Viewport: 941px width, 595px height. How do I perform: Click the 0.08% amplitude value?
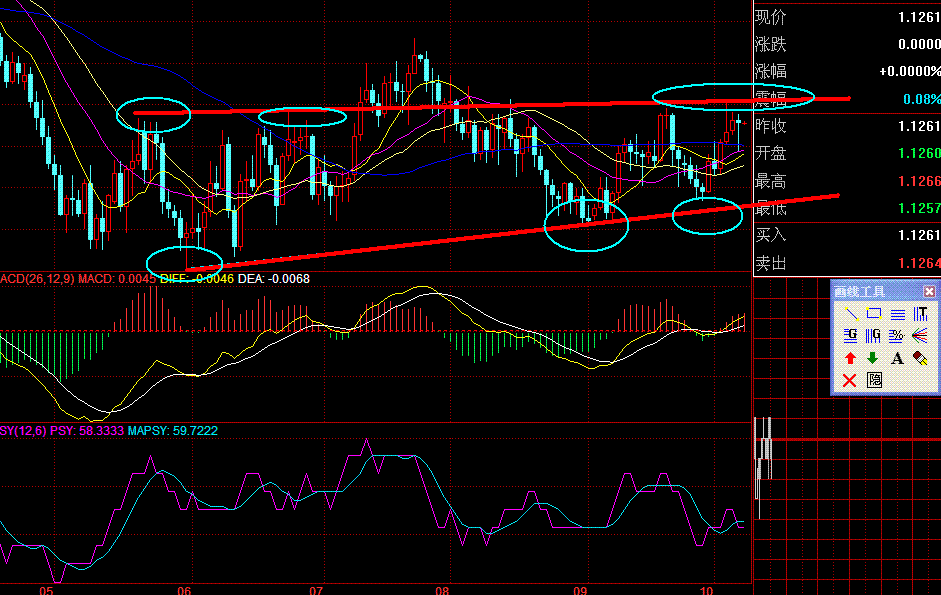[922, 99]
